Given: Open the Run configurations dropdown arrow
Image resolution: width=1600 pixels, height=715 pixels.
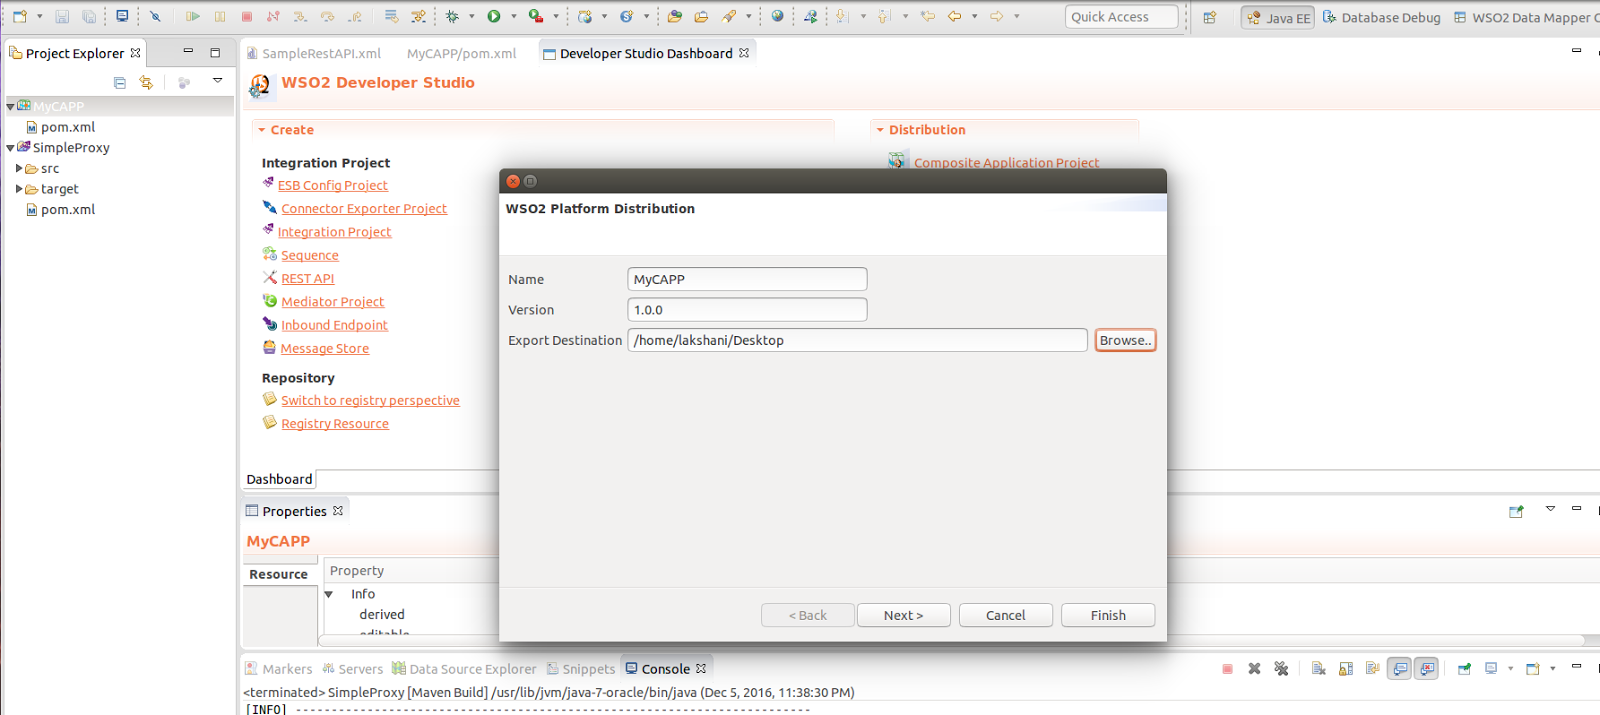Looking at the screenshot, I should tap(514, 16).
